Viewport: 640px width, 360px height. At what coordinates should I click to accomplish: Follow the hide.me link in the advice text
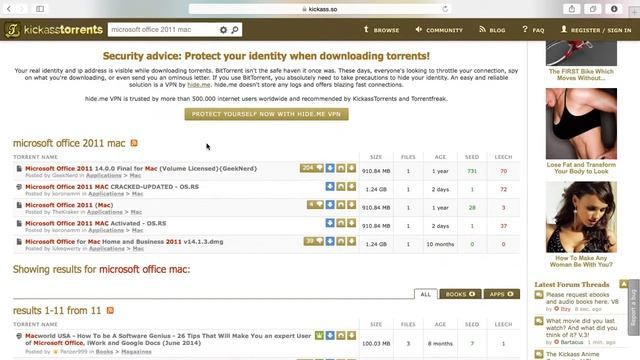199,85
